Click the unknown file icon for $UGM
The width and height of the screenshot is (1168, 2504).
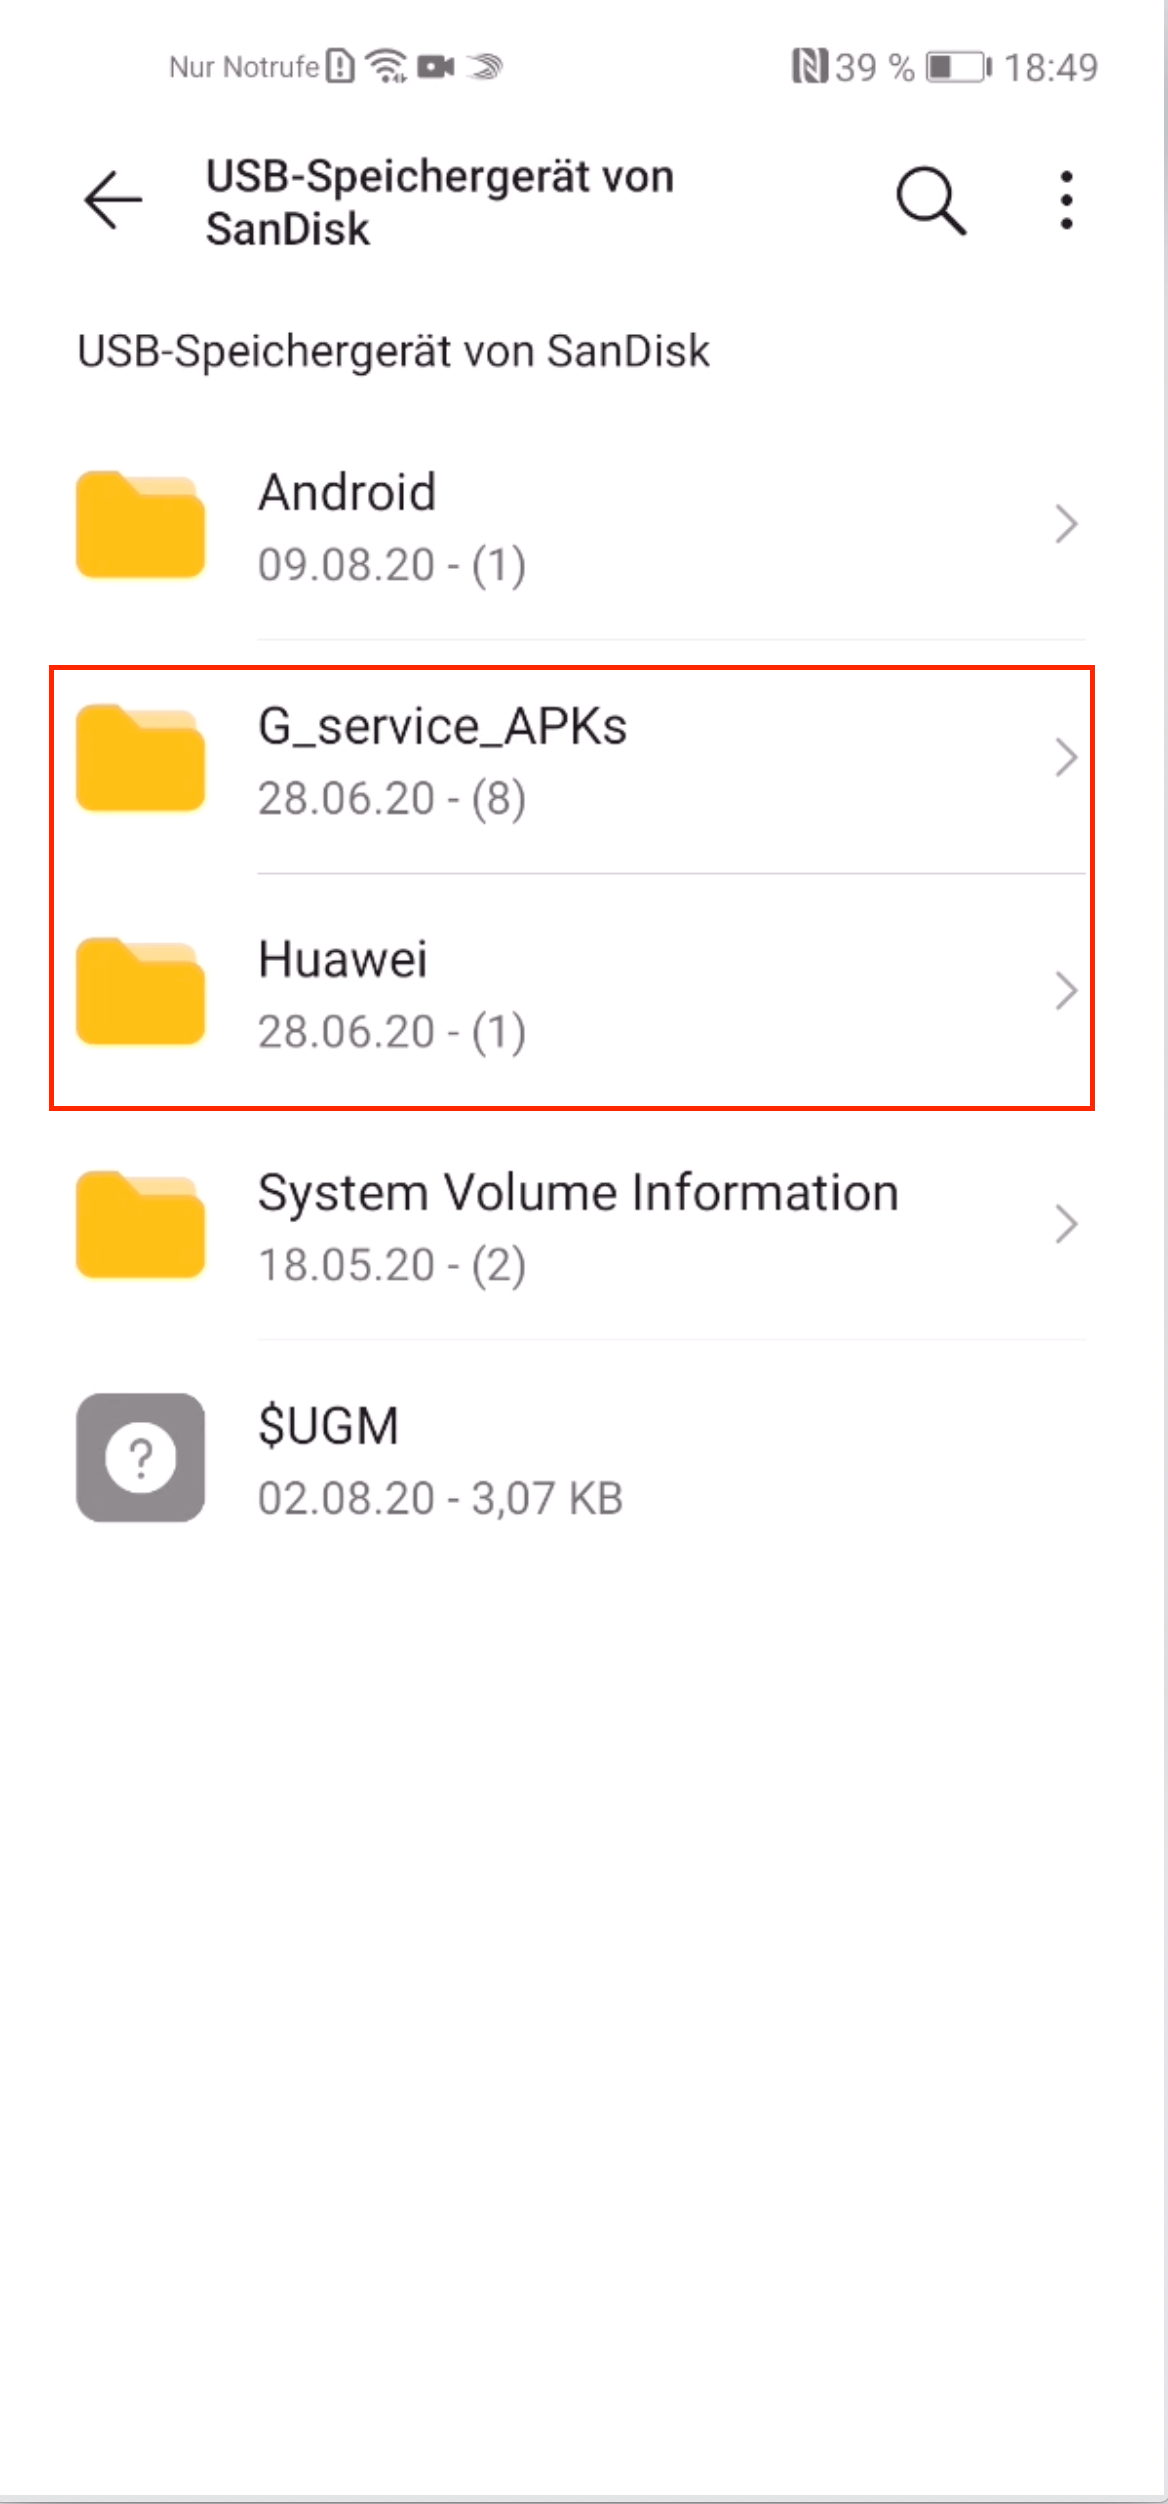pyautogui.click(x=141, y=1457)
